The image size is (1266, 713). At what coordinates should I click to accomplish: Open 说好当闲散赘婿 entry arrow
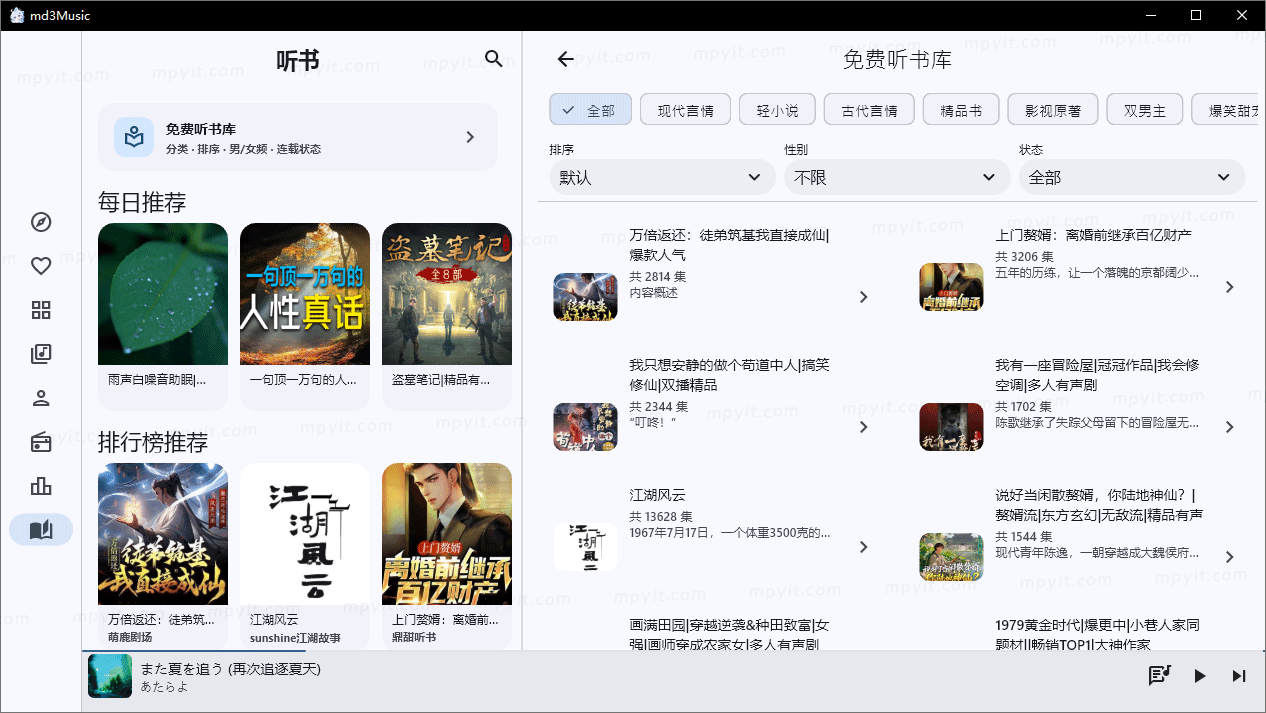tap(1230, 557)
